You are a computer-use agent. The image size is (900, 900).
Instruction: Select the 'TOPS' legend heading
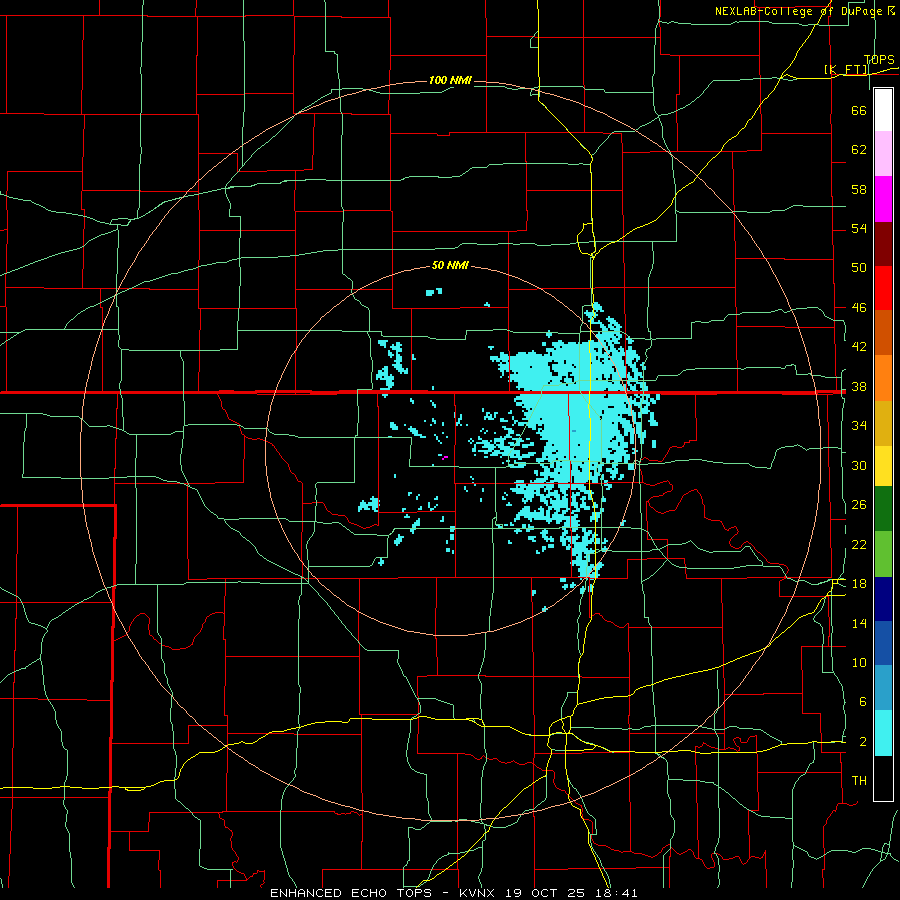tap(879, 59)
